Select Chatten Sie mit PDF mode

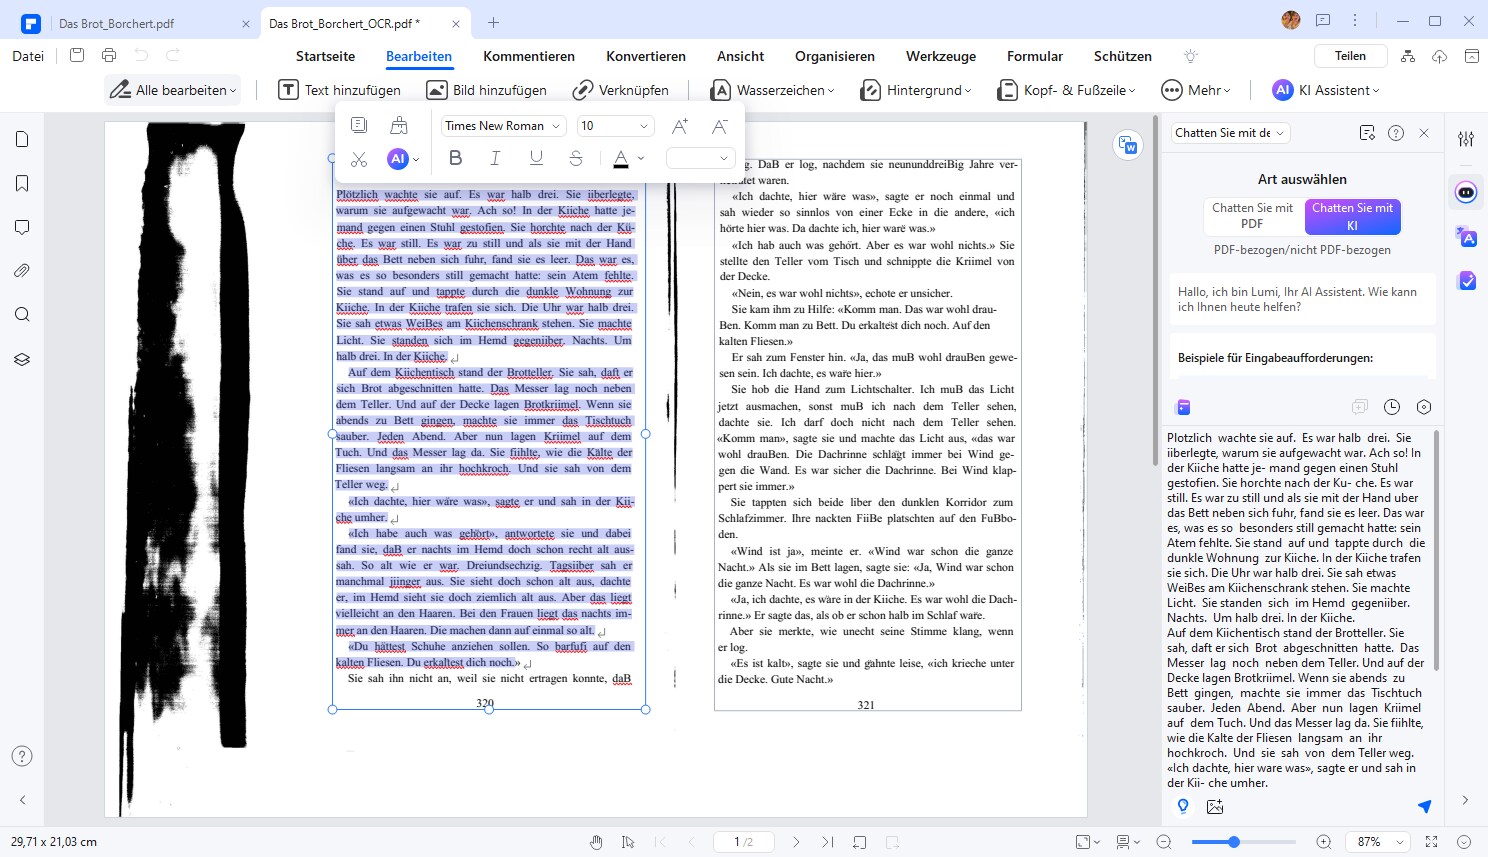tap(1252, 216)
